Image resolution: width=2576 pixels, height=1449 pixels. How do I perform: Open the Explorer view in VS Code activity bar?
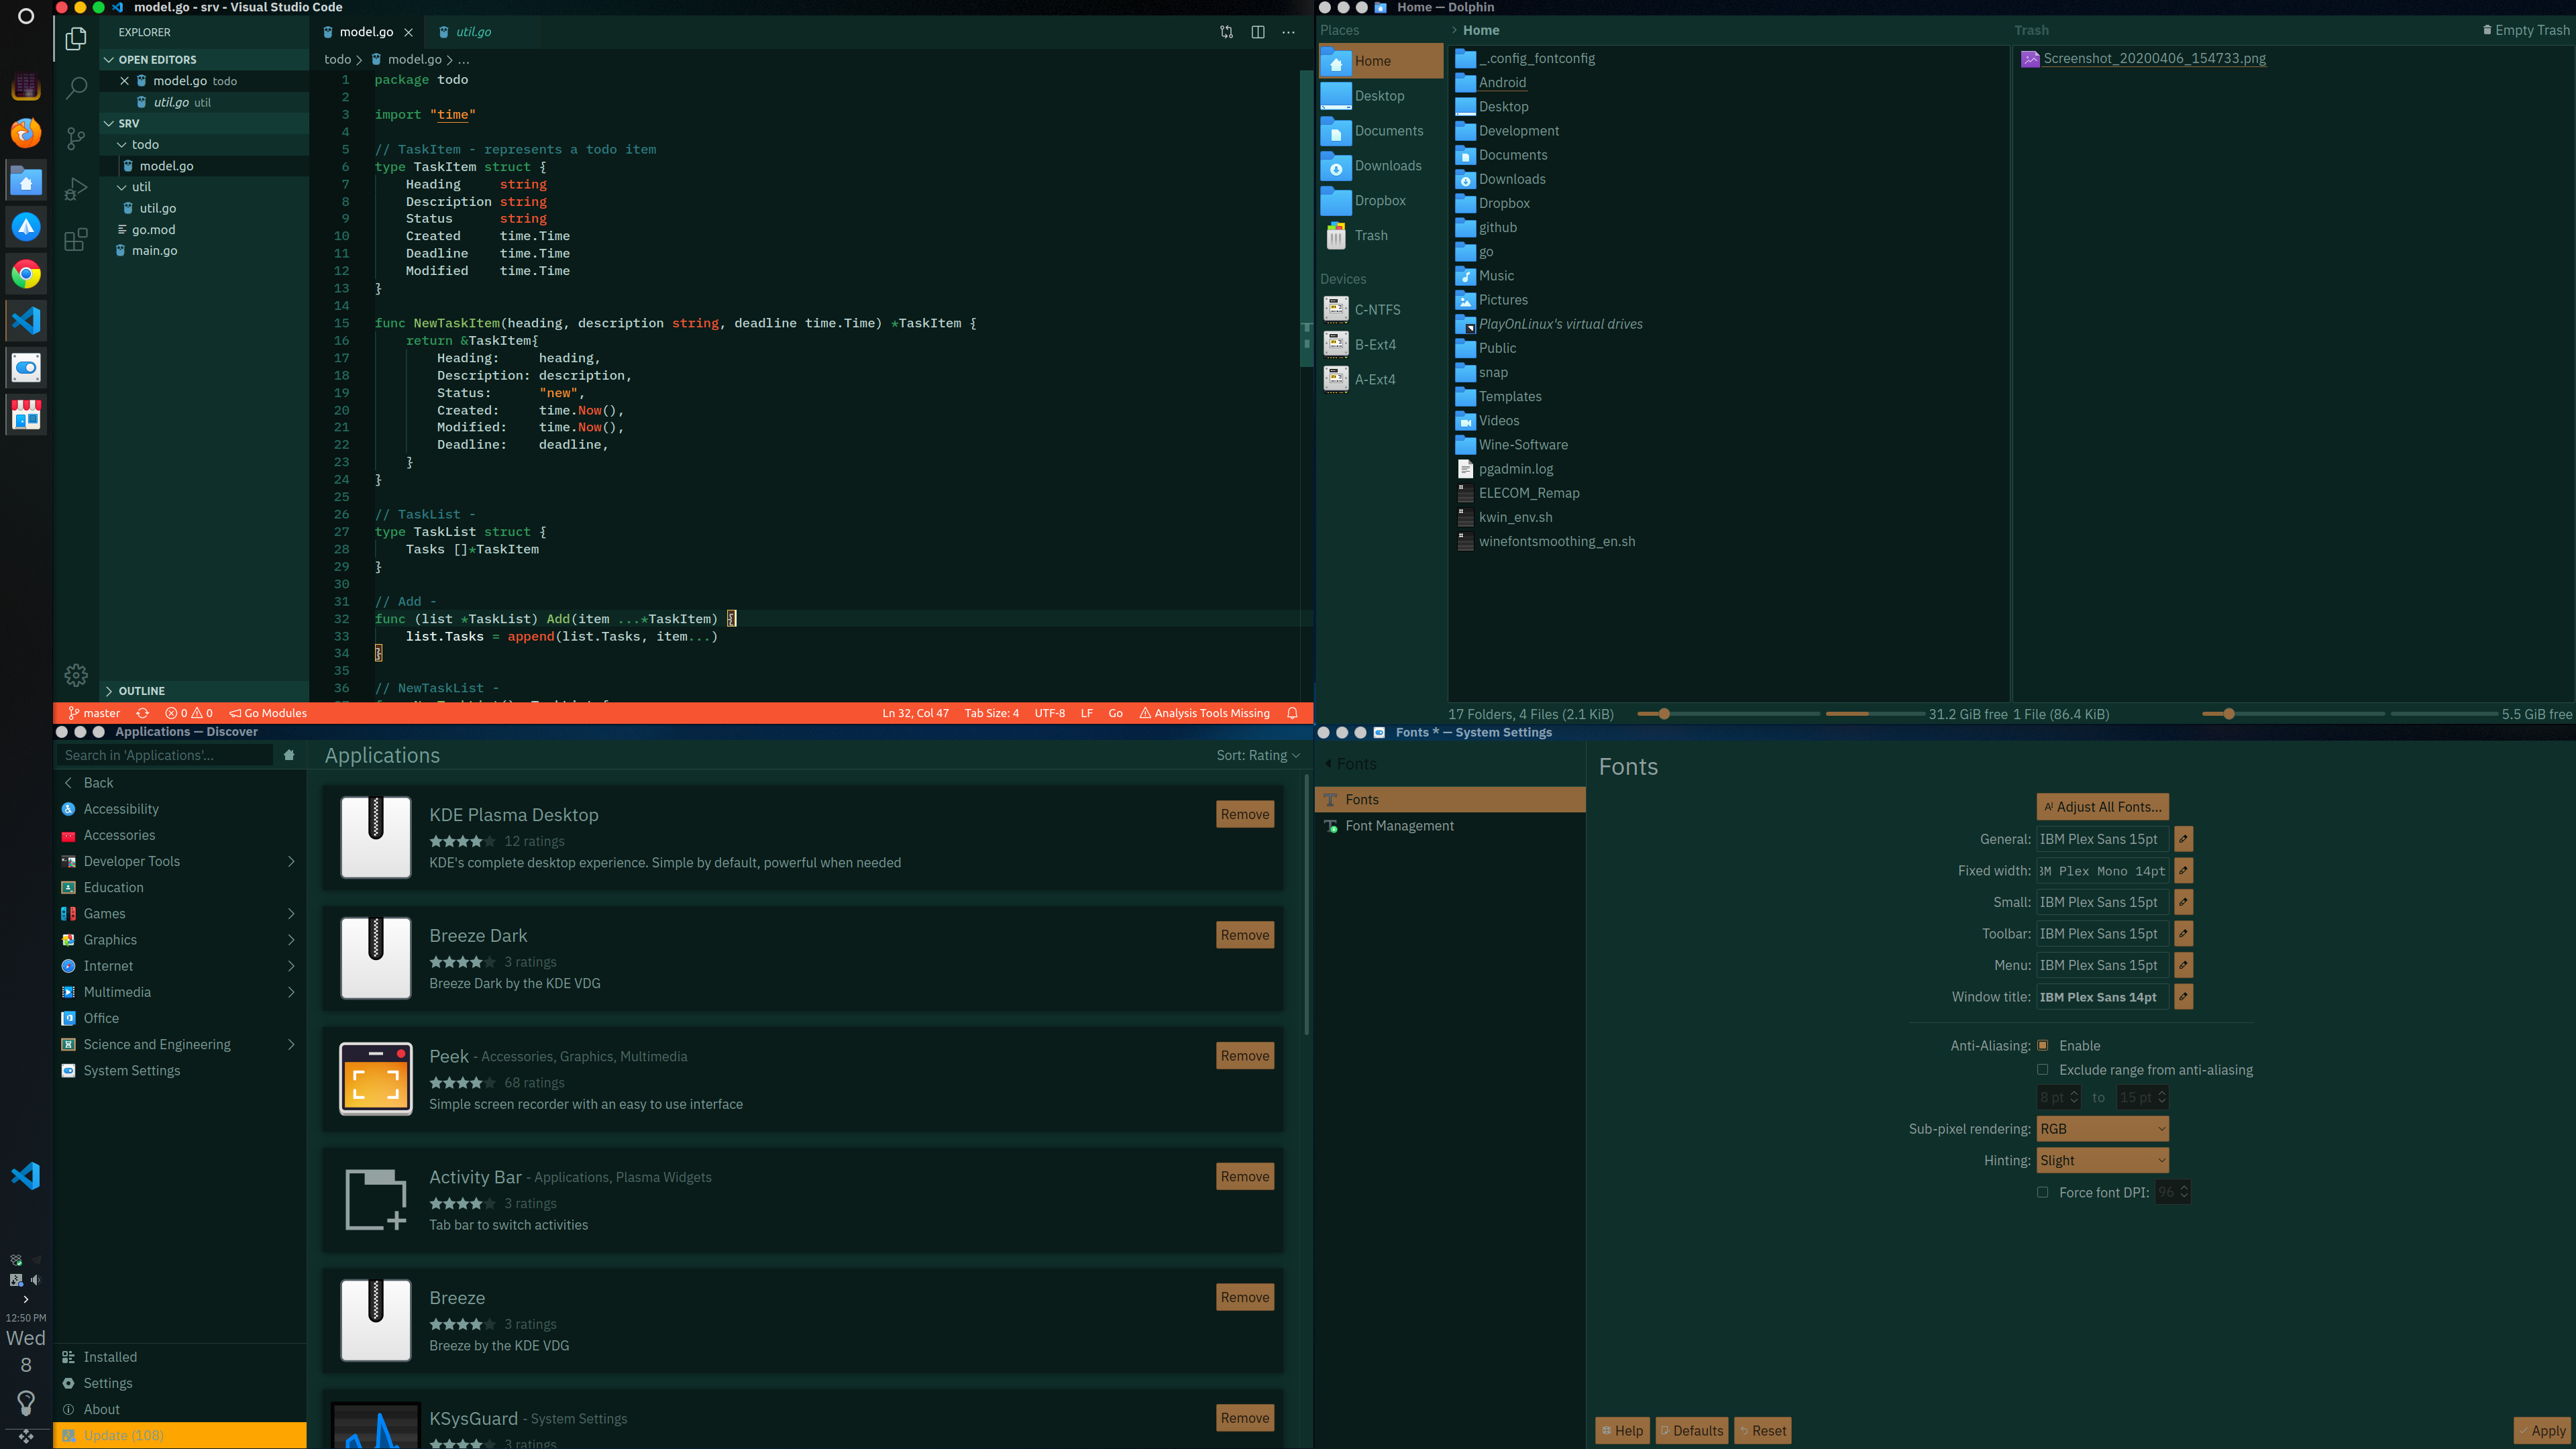pos(76,39)
